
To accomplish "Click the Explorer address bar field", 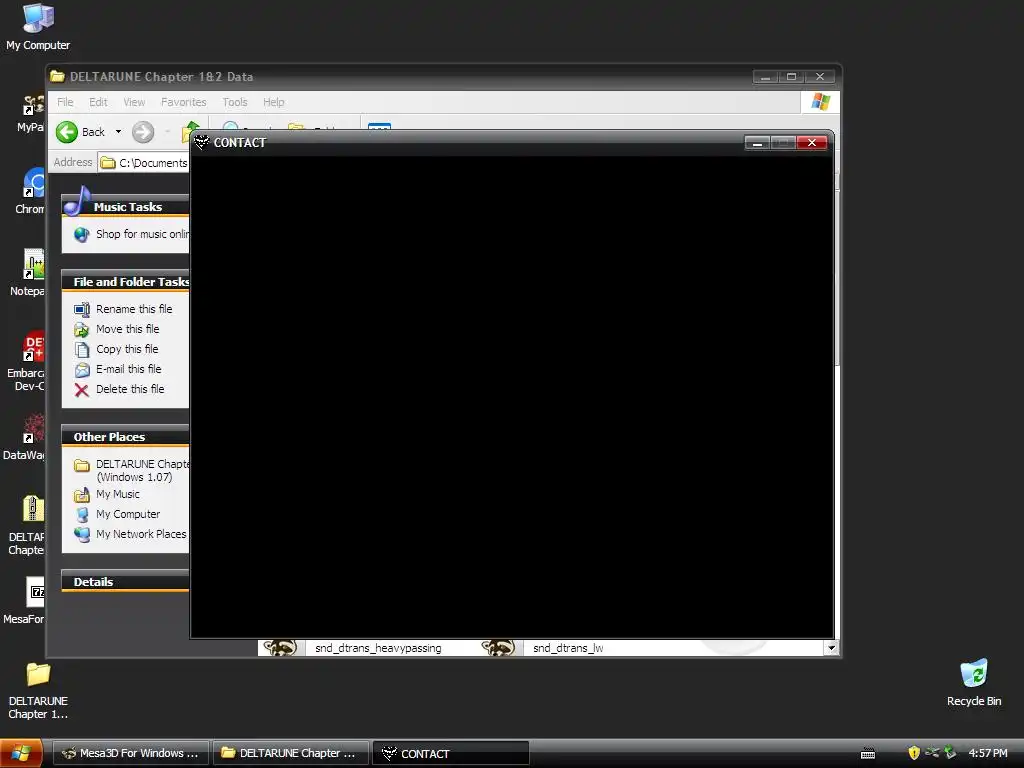I will tap(144, 163).
